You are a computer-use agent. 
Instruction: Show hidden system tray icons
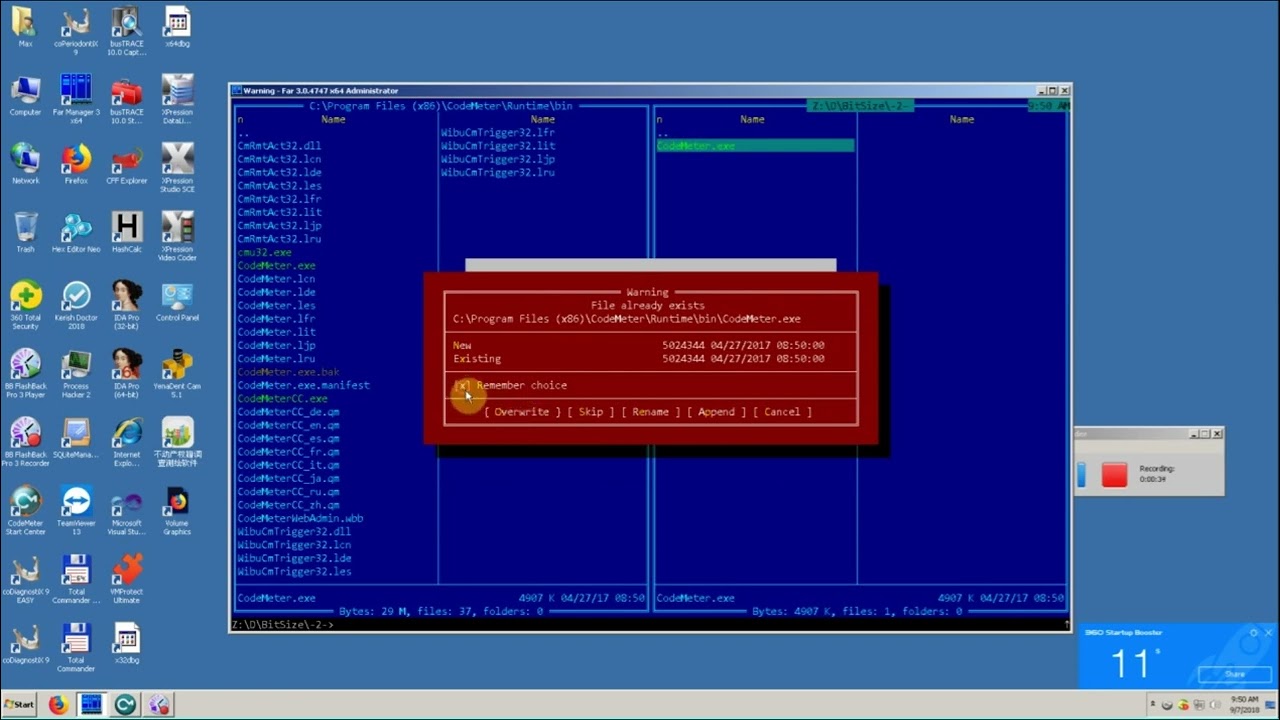coord(1155,705)
